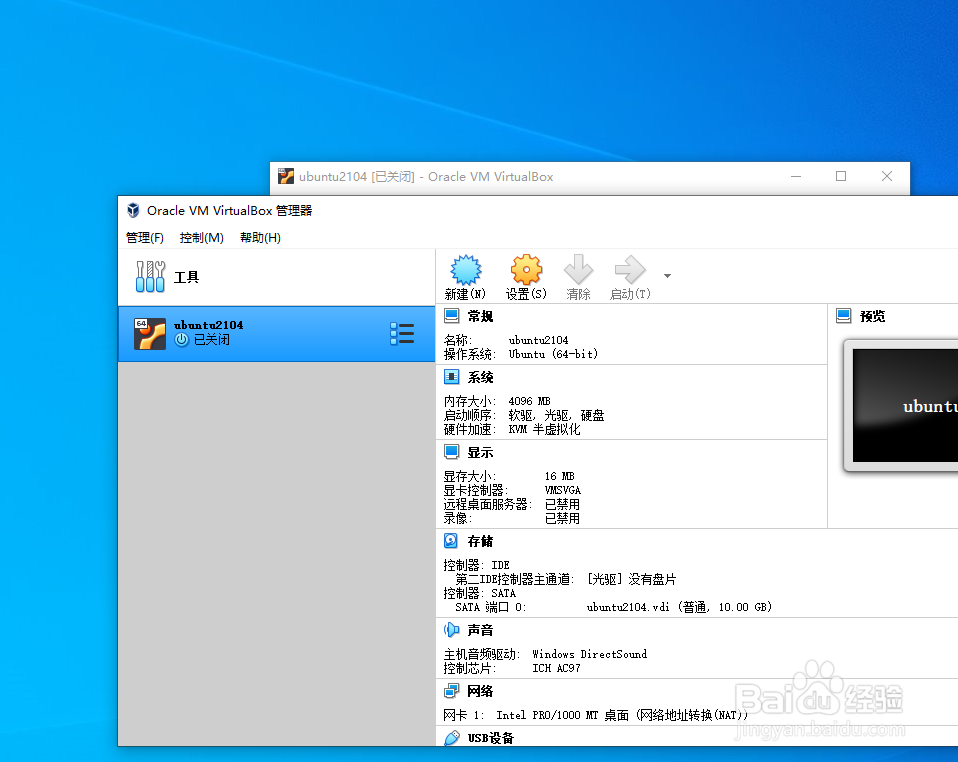This screenshot has width=958, height=762.
Task: Maximize the ubuntu2104 VM window
Action: [x=841, y=177]
